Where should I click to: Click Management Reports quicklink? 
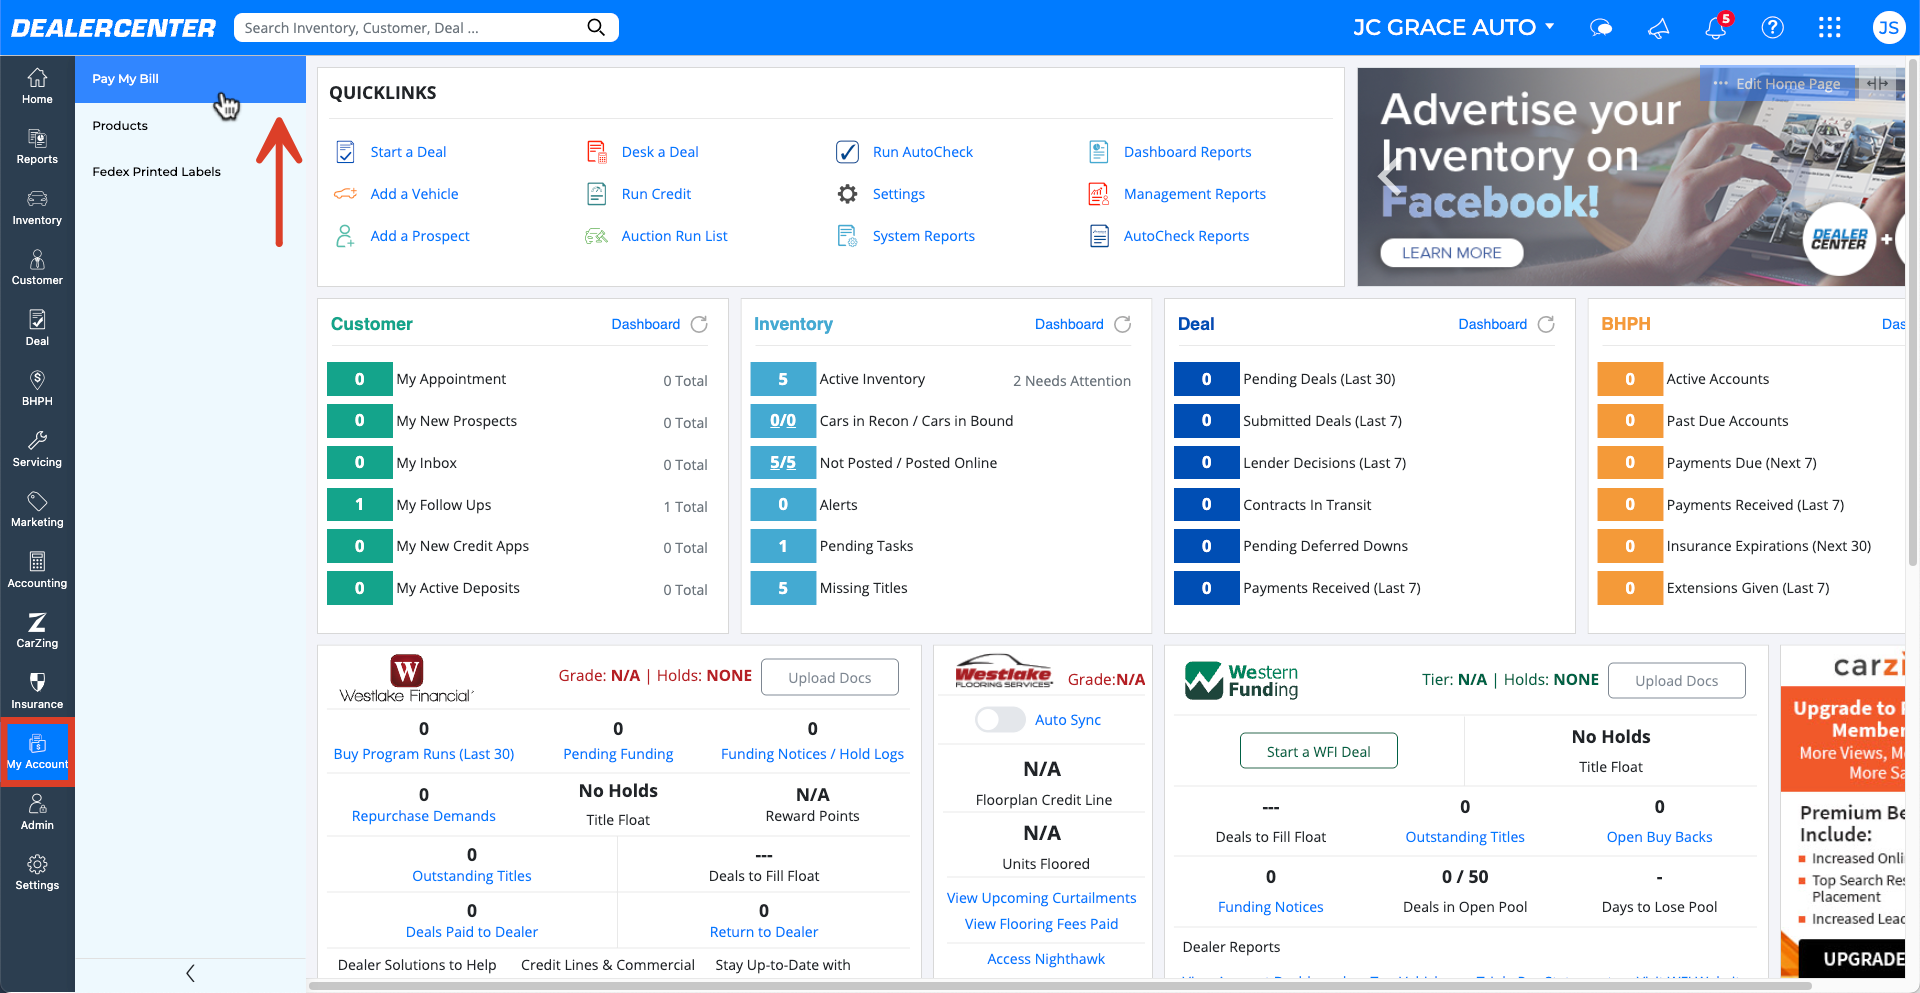1194,194
